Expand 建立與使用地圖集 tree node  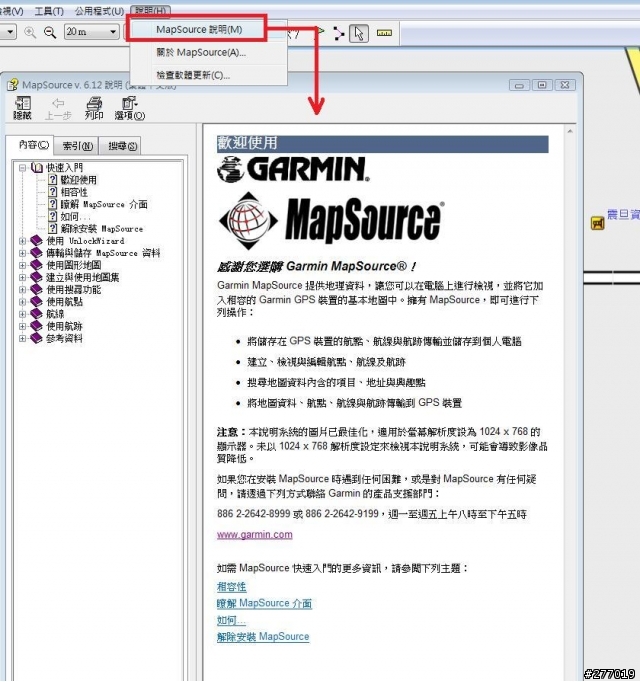click(22, 277)
